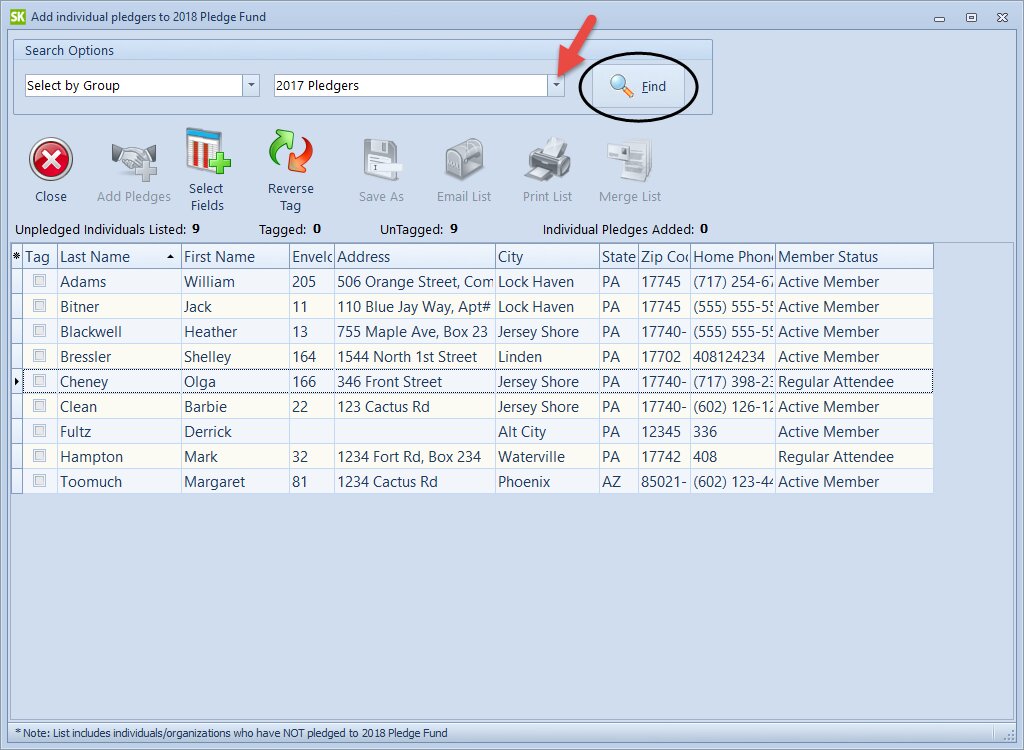Click the AZ state cell
Screen dimensions: 1024x750
[x=618, y=481]
